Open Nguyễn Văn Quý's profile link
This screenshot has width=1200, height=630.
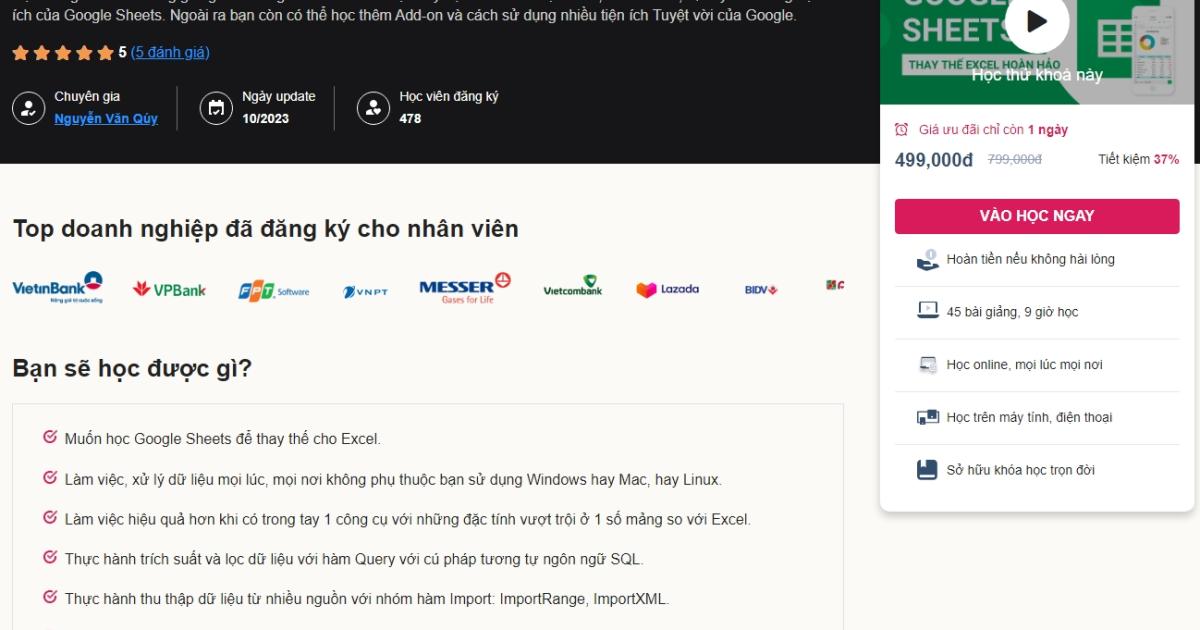coord(104,119)
